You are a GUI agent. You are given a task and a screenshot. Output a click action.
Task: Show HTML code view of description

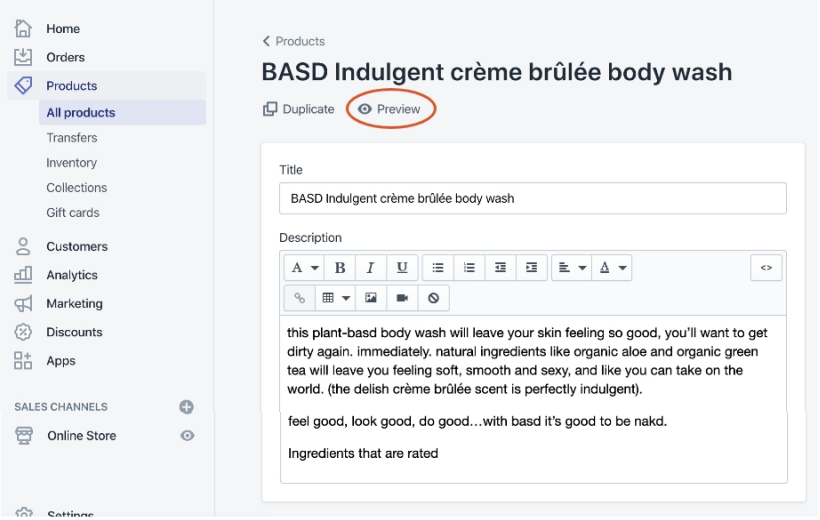coord(766,268)
